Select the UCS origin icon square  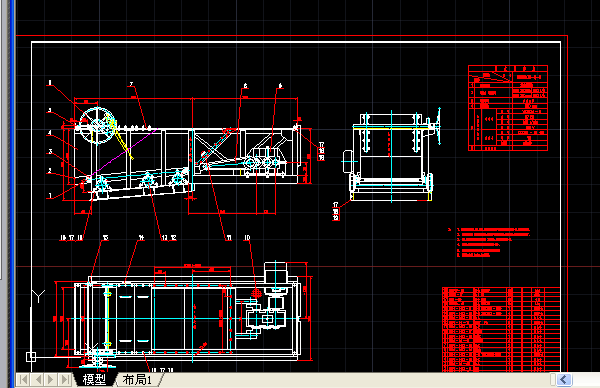(31, 357)
